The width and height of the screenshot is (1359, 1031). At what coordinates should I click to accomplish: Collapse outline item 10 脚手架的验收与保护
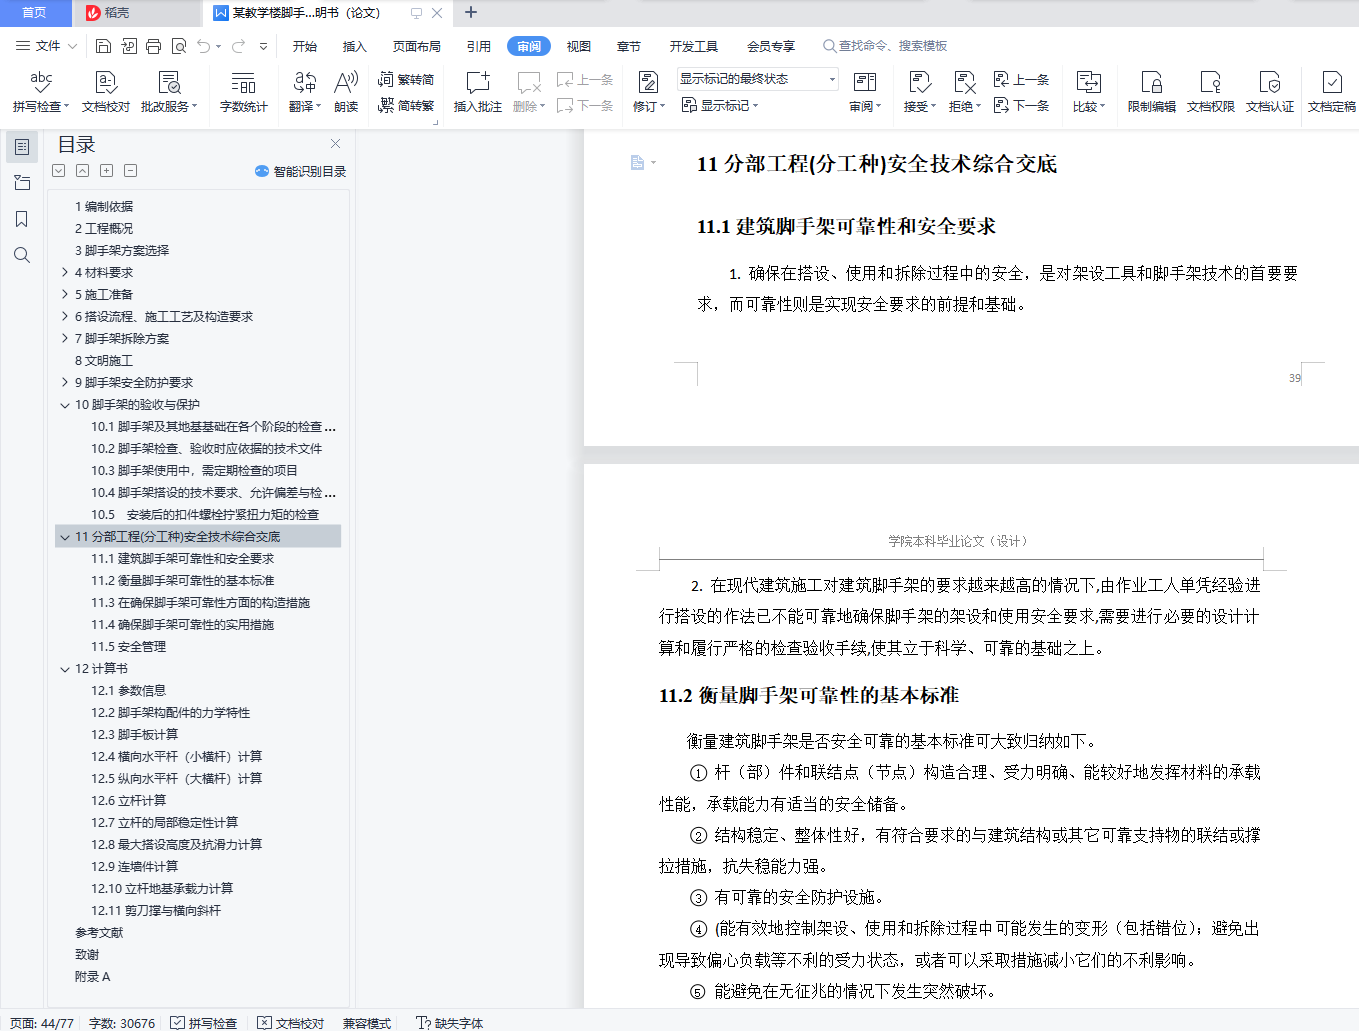(x=65, y=405)
